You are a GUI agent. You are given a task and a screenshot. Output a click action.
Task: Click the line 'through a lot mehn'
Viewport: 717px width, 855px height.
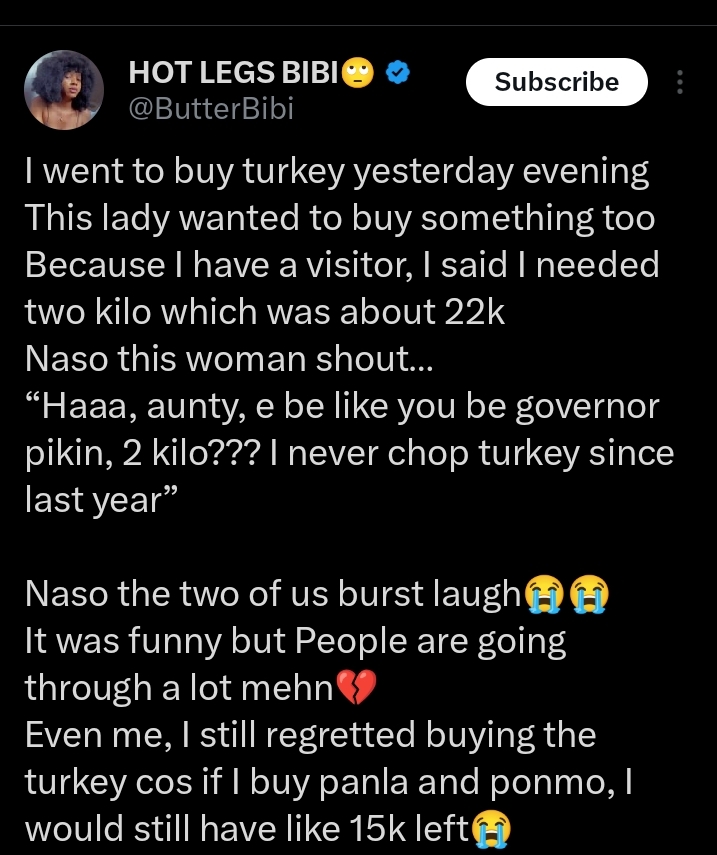point(179,687)
